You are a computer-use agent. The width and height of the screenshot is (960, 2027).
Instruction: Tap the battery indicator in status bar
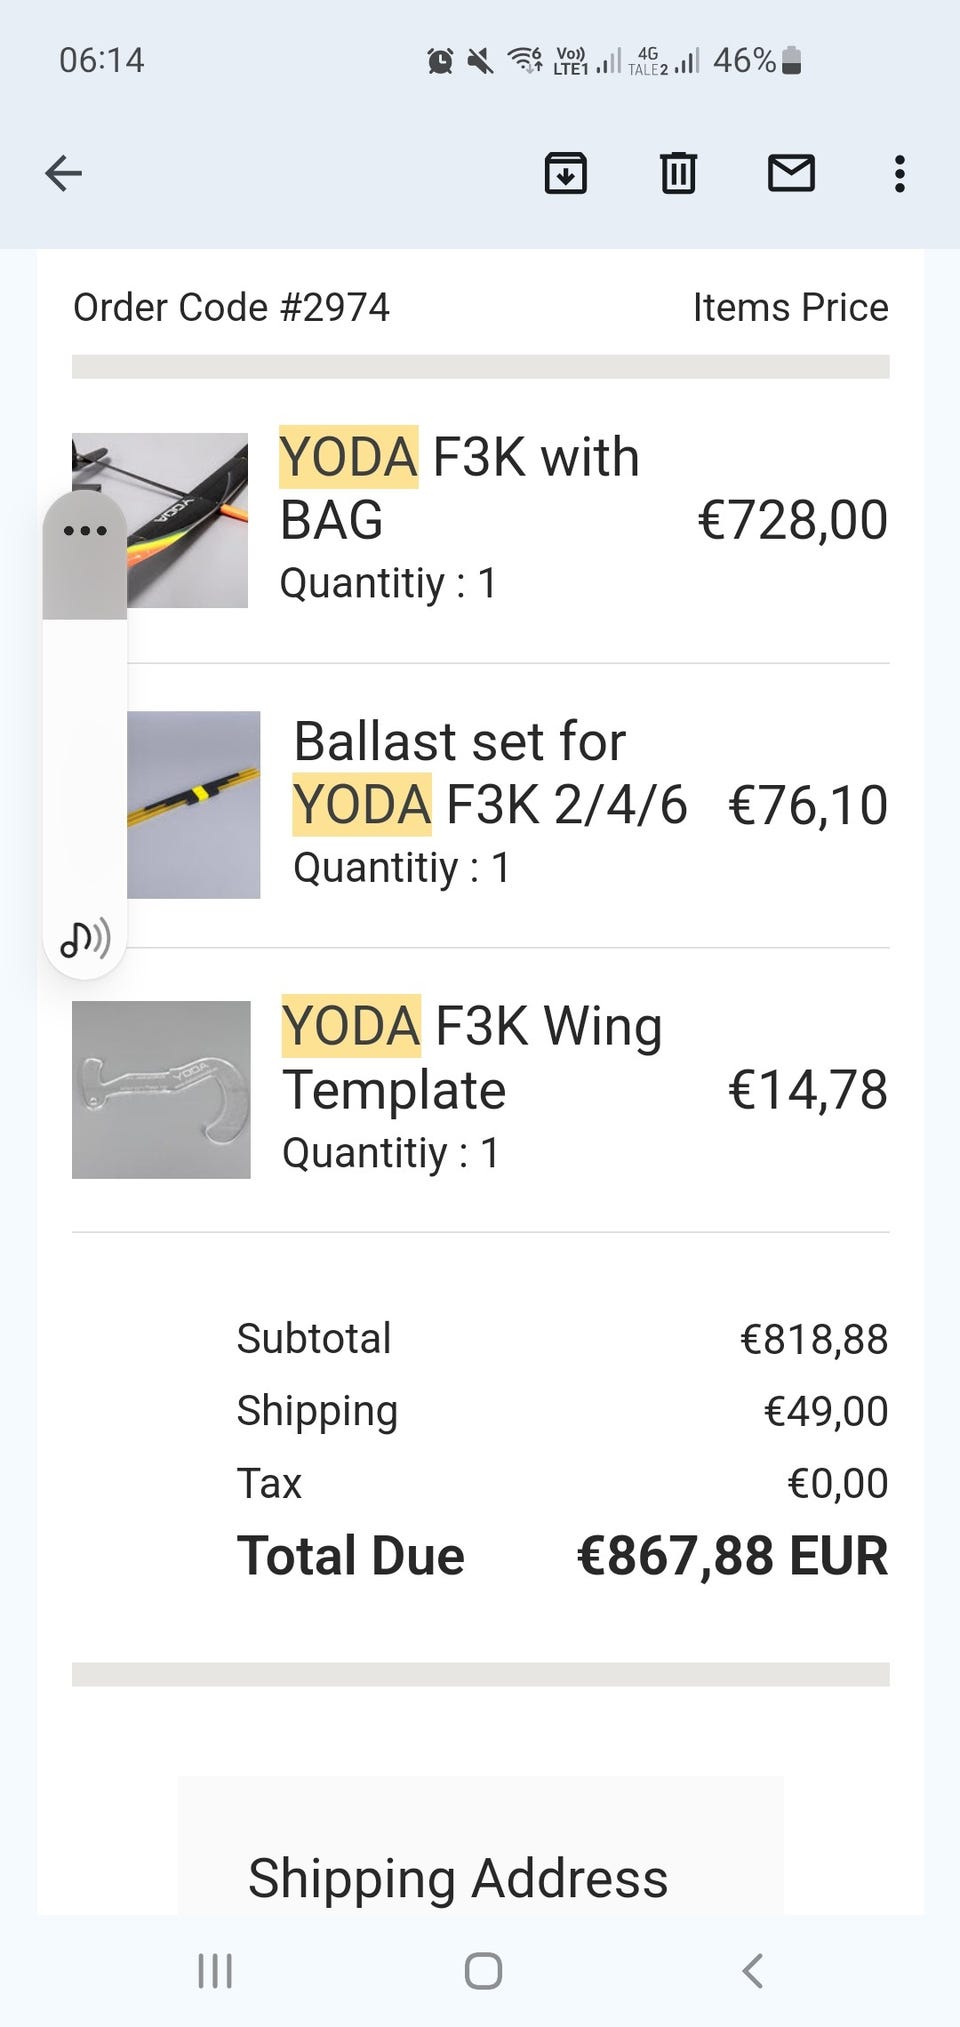[791, 61]
